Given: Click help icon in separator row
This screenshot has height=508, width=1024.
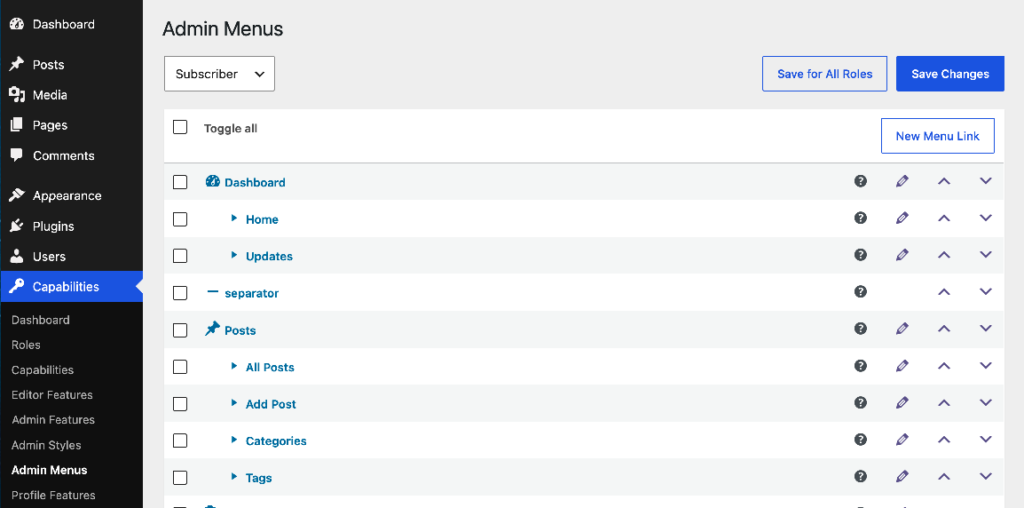Looking at the screenshot, I should tap(860, 291).
